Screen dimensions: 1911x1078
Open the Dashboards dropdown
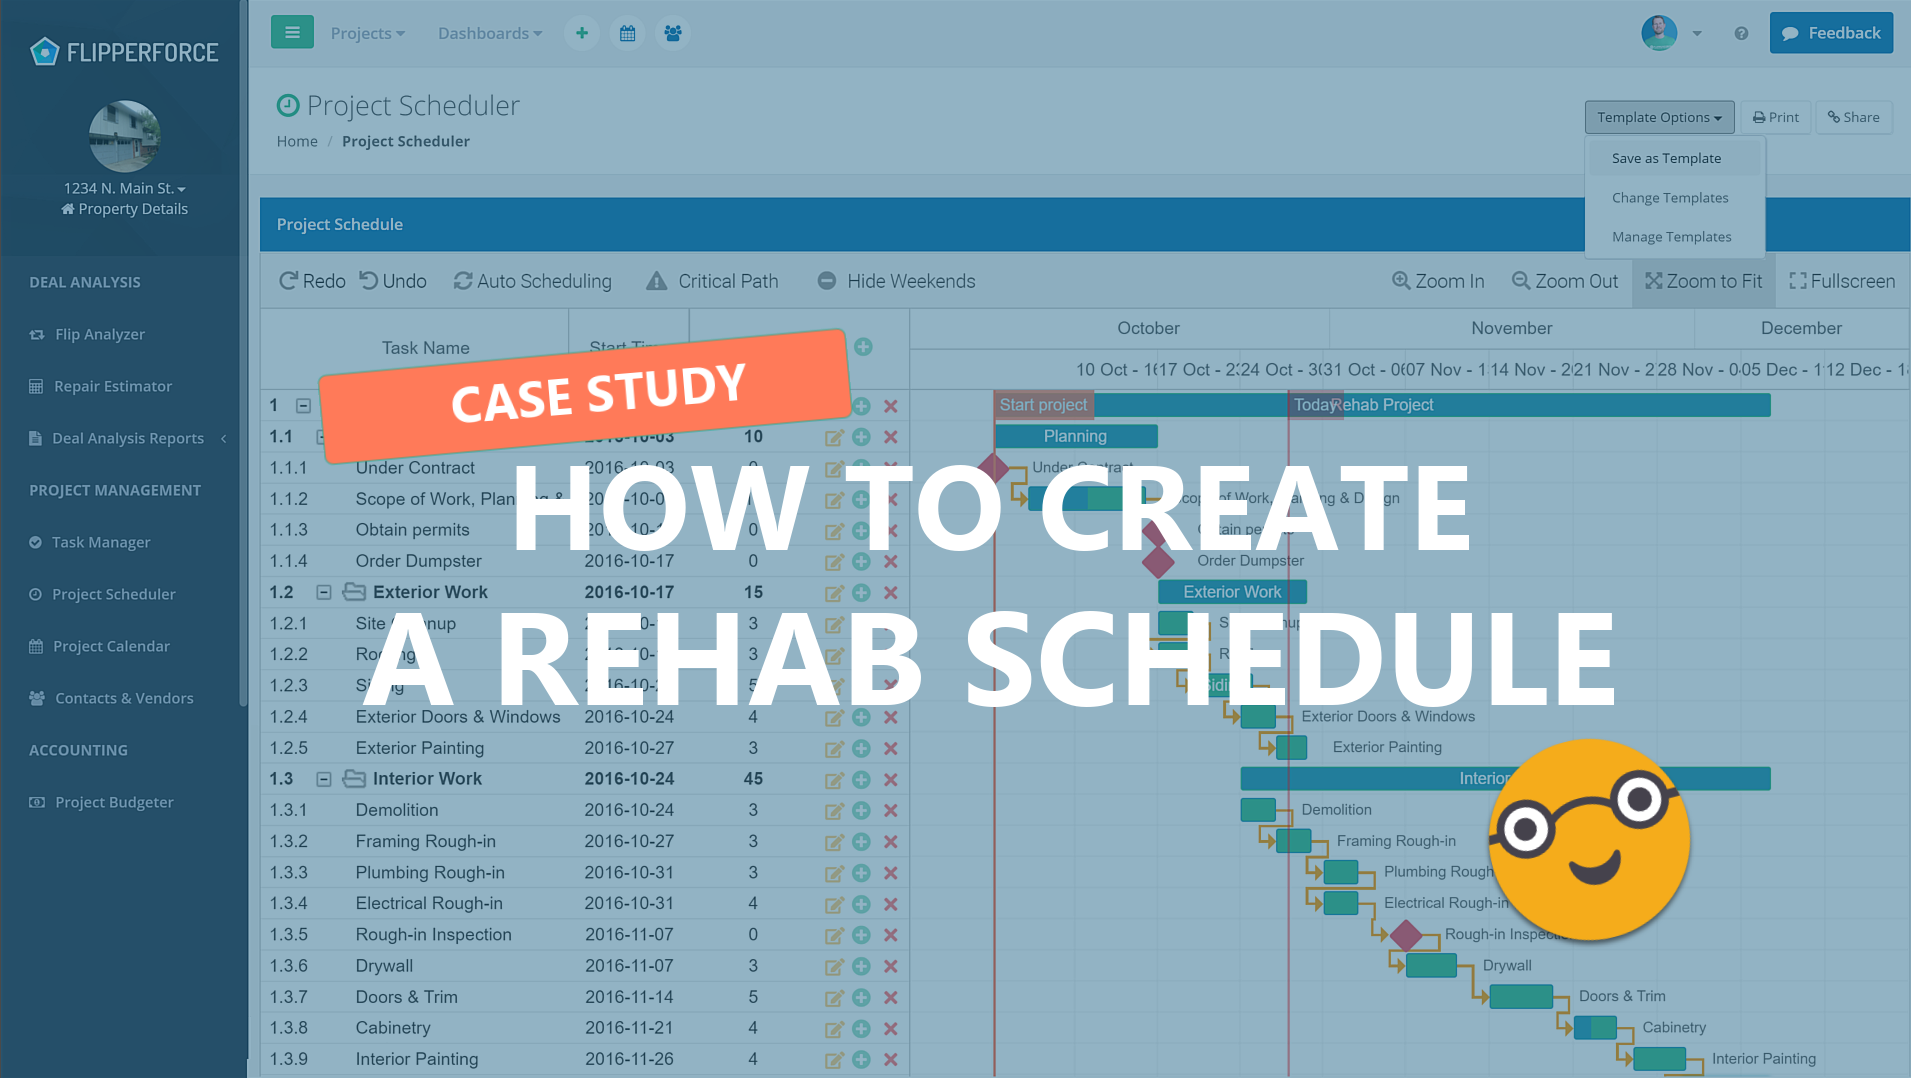(490, 33)
